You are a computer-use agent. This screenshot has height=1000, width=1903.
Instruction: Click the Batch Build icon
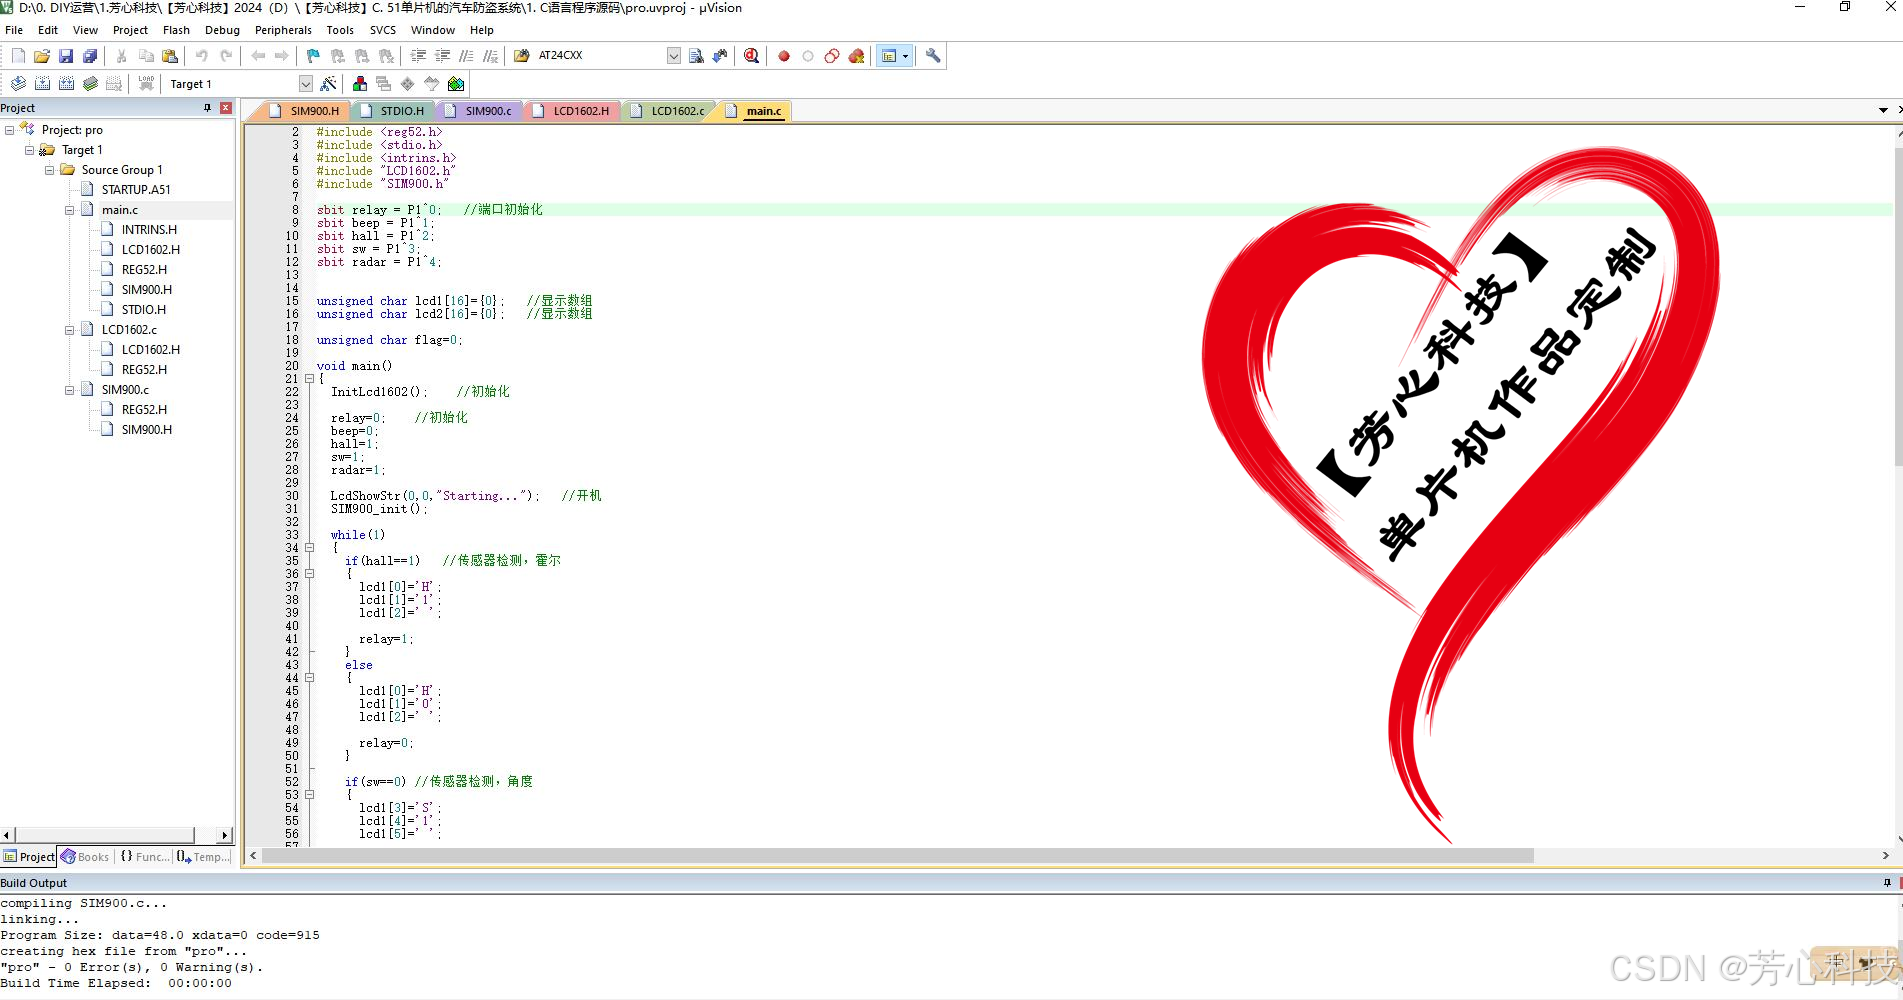pos(90,84)
